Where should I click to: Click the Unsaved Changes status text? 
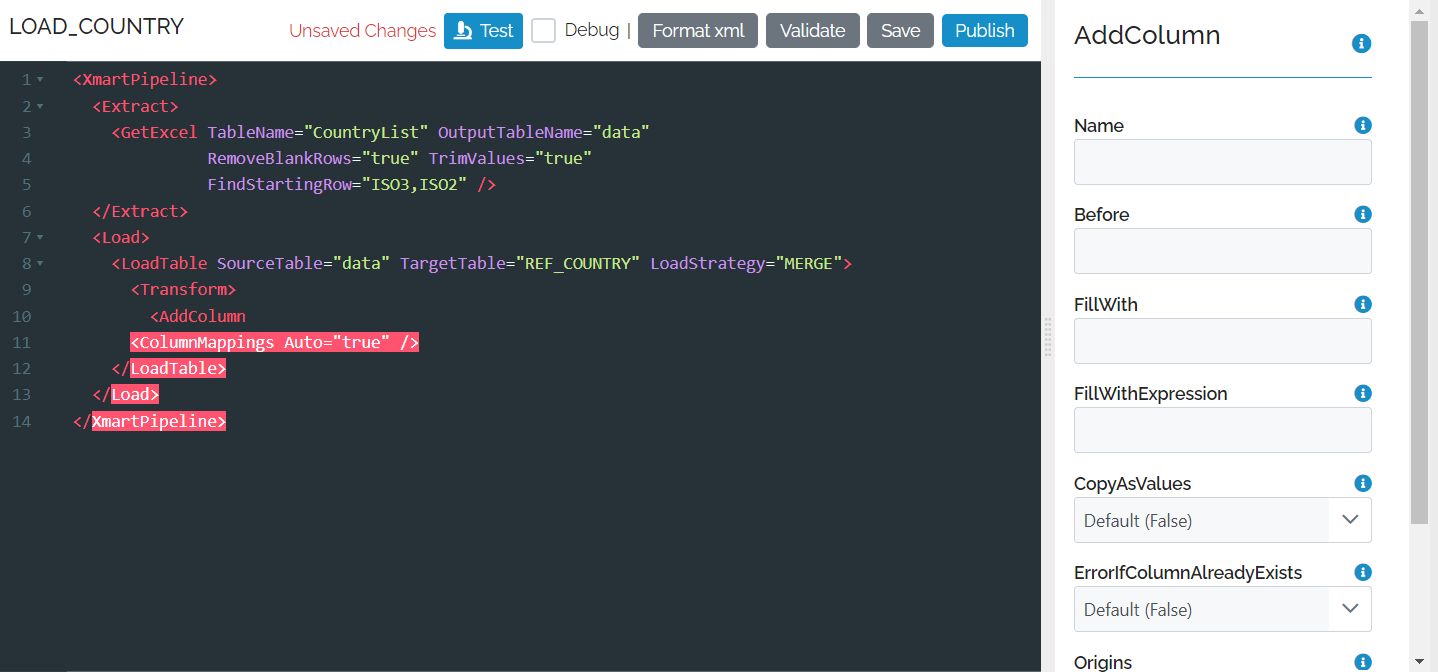tap(362, 31)
